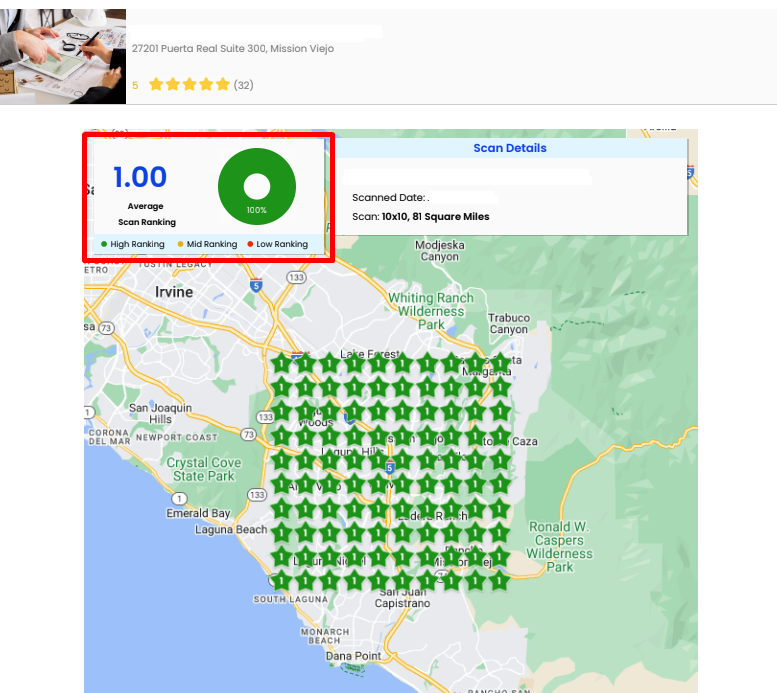
Task: Click Crystal Cove State Park label
Action: [204, 469]
